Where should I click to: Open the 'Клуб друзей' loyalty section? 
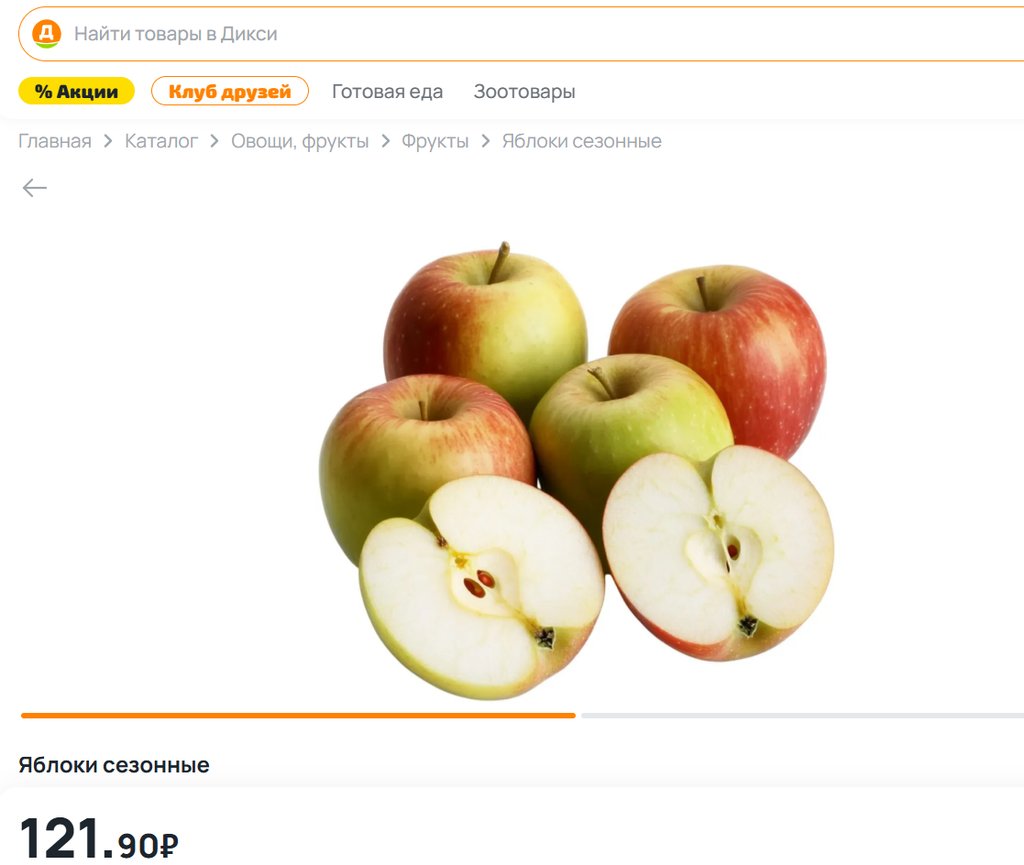pos(230,91)
